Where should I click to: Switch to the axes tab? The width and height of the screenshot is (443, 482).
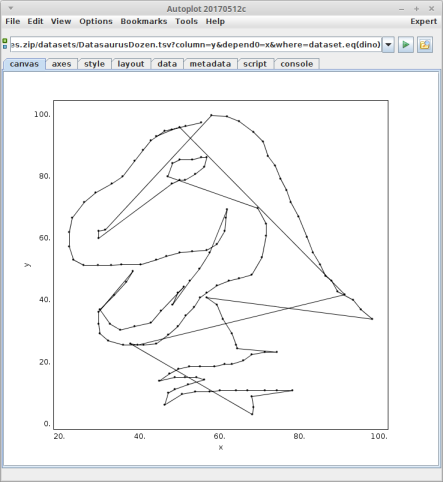click(62, 64)
